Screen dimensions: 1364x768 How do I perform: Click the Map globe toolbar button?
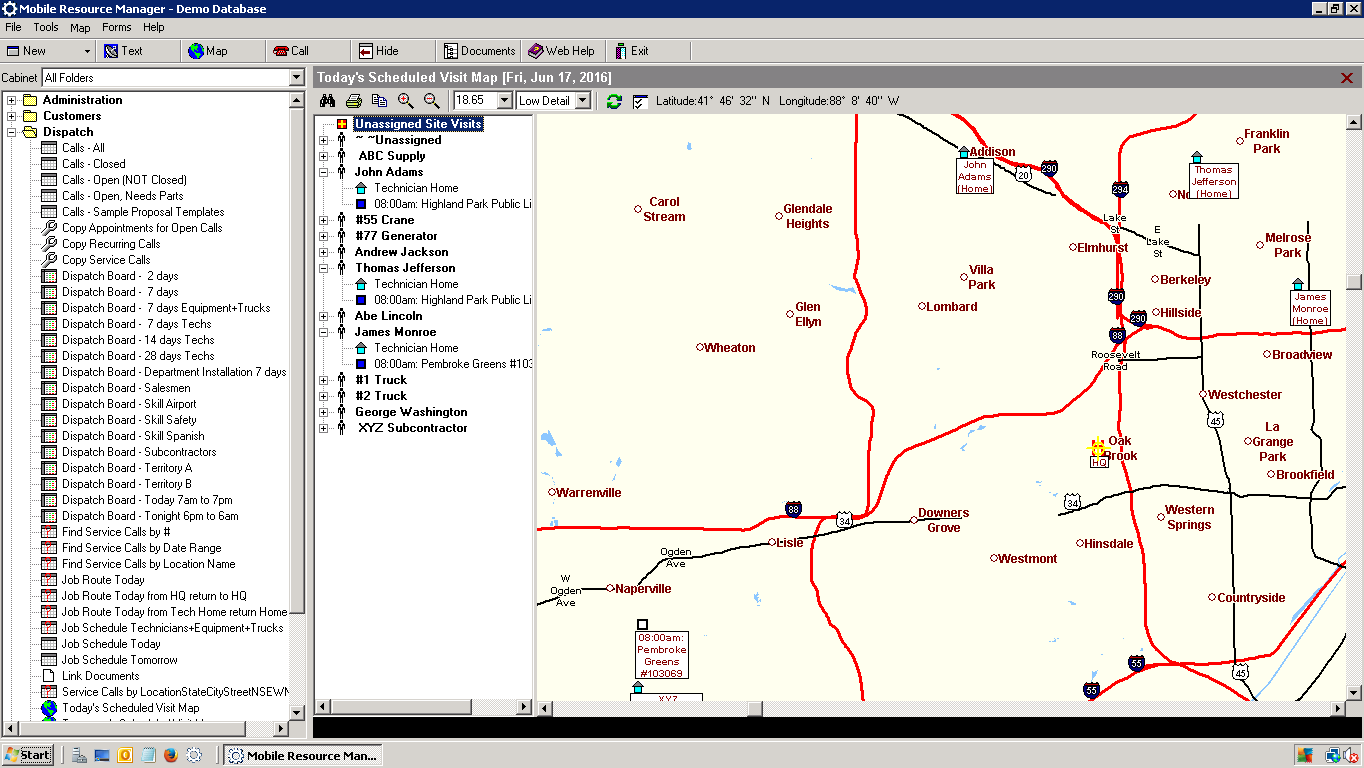coord(223,51)
